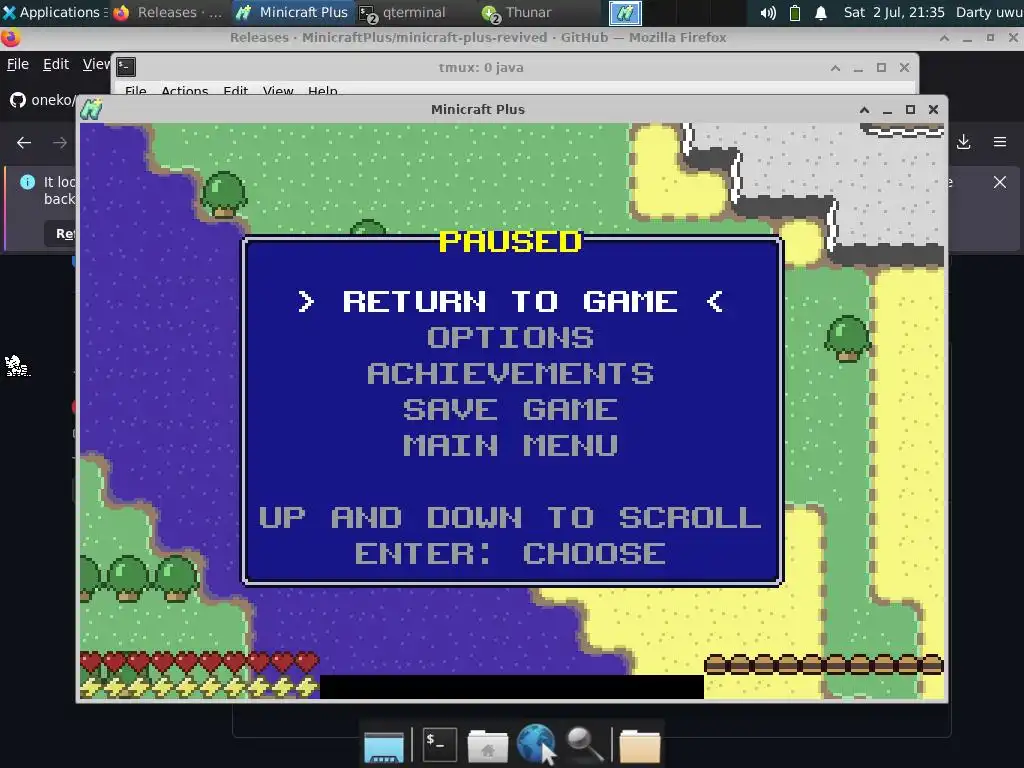Shade the tmux terminal window with the up-arrow
Screen dimensions: 1024x768
coord(835,67)
